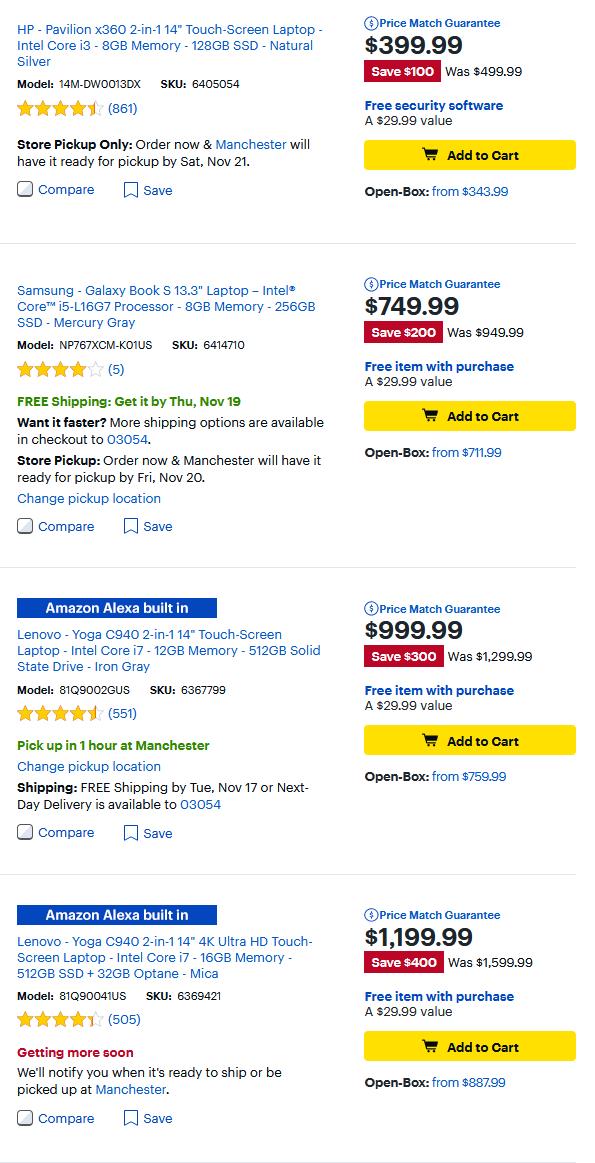The width and height of the screenshot is (595, 1163).
Task: Select Compare checkbox for the $1,199.99 Yoga
Action: pyautogui.click(x=25, y=1118)
